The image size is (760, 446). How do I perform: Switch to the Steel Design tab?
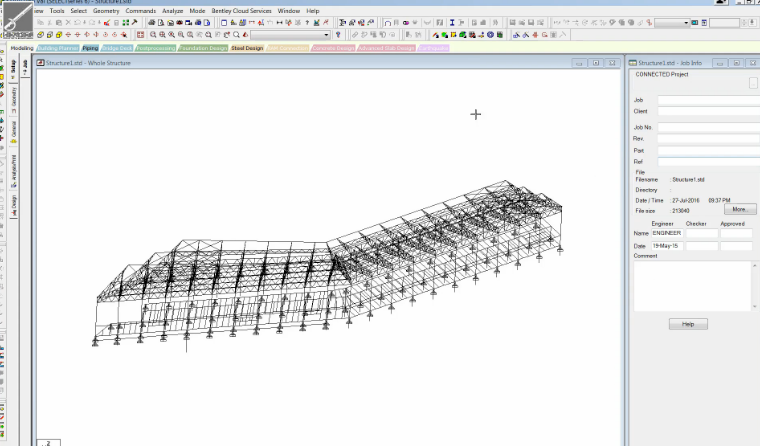point(247,48)
